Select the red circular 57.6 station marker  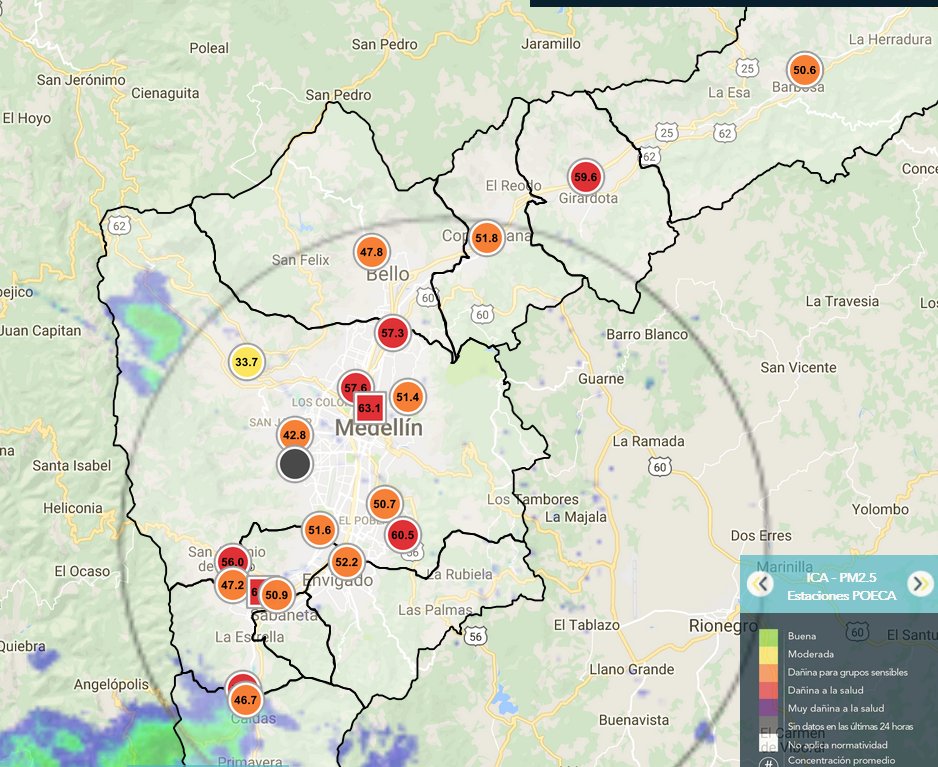354,386
